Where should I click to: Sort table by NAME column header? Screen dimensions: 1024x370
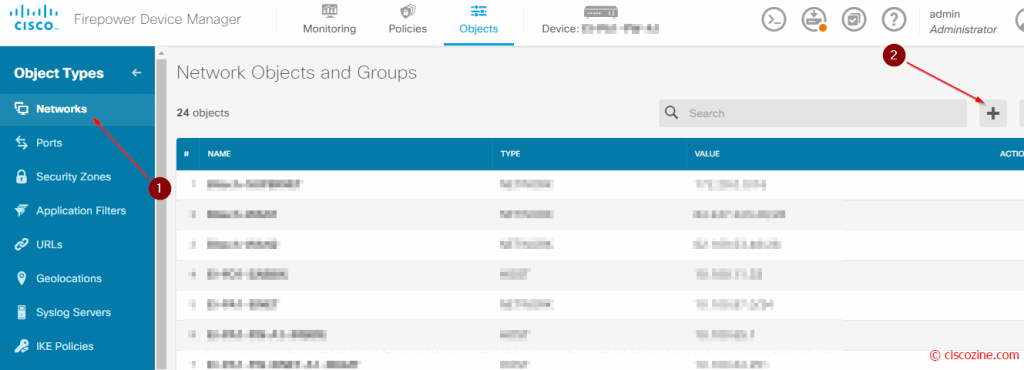[219, 154]
